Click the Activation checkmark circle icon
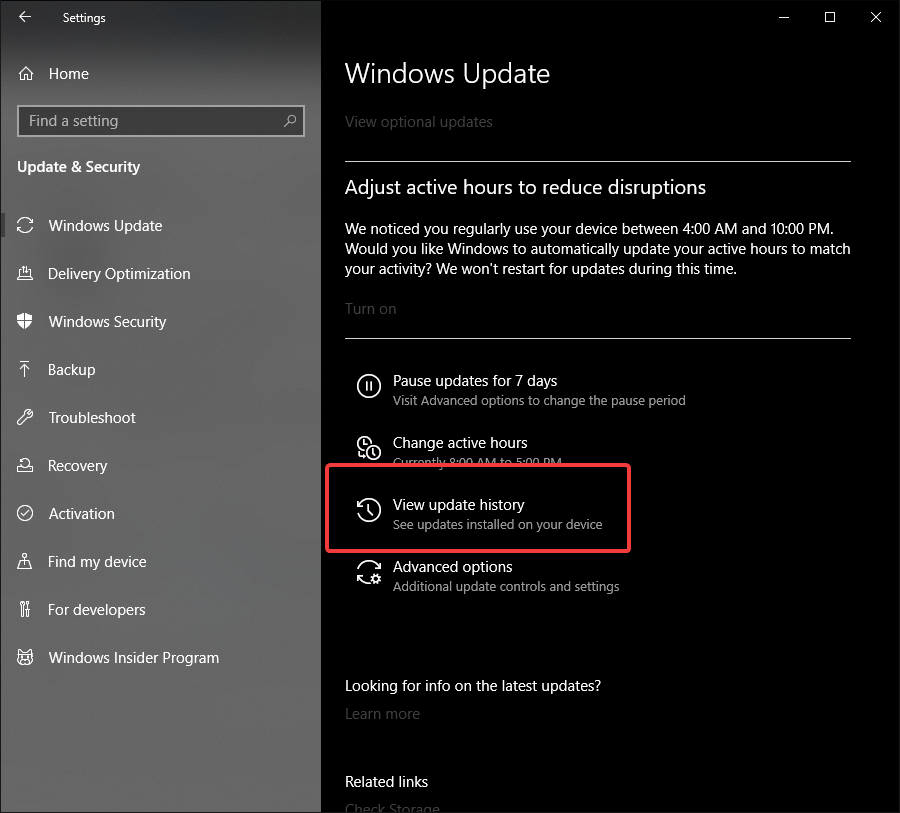Screen dimensions: 900x813 coord(25,513)
